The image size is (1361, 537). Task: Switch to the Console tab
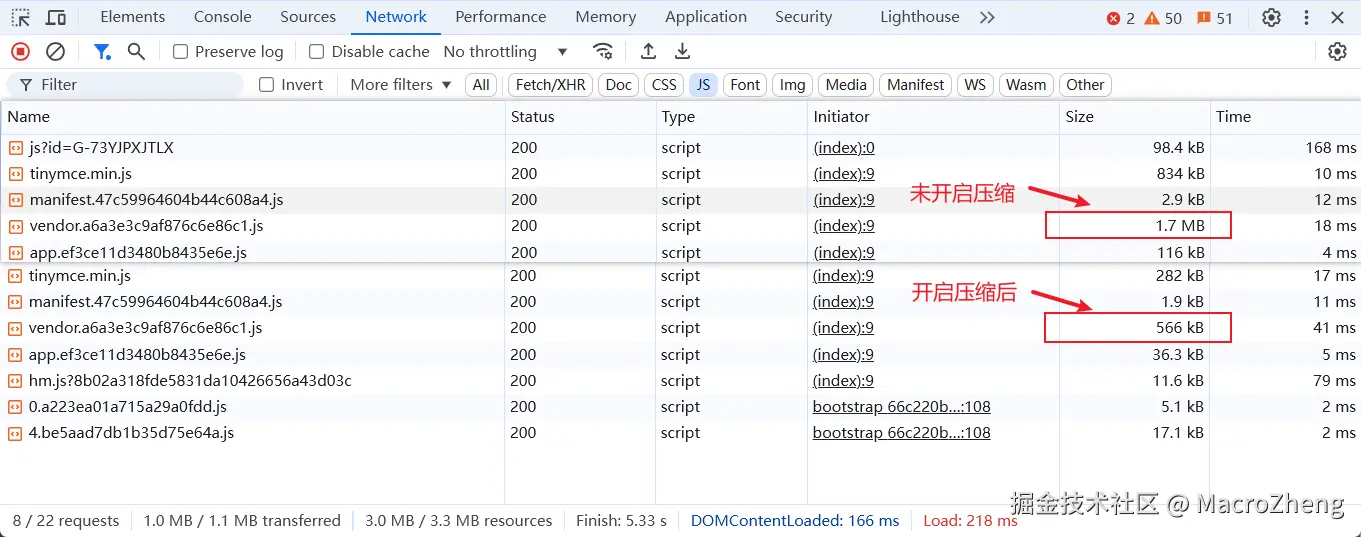[223, 17]
